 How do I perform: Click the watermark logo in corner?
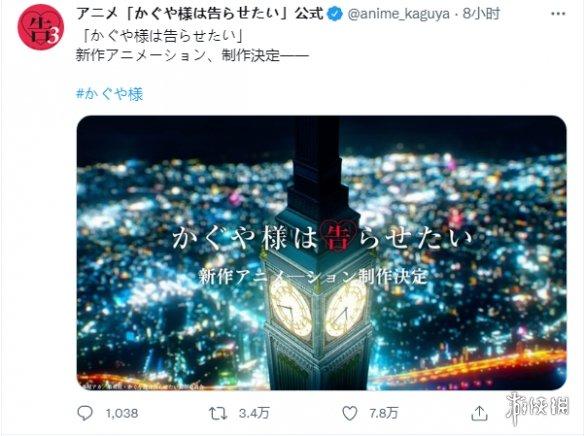coord(538,407)
